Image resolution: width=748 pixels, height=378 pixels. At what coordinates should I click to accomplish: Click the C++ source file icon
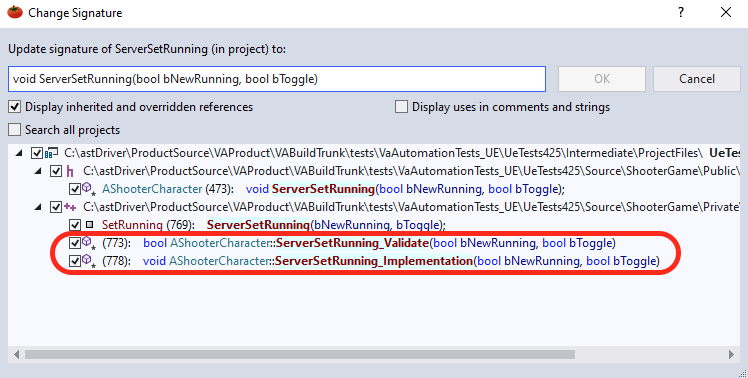pyautogui.click(x=70, y=207)
